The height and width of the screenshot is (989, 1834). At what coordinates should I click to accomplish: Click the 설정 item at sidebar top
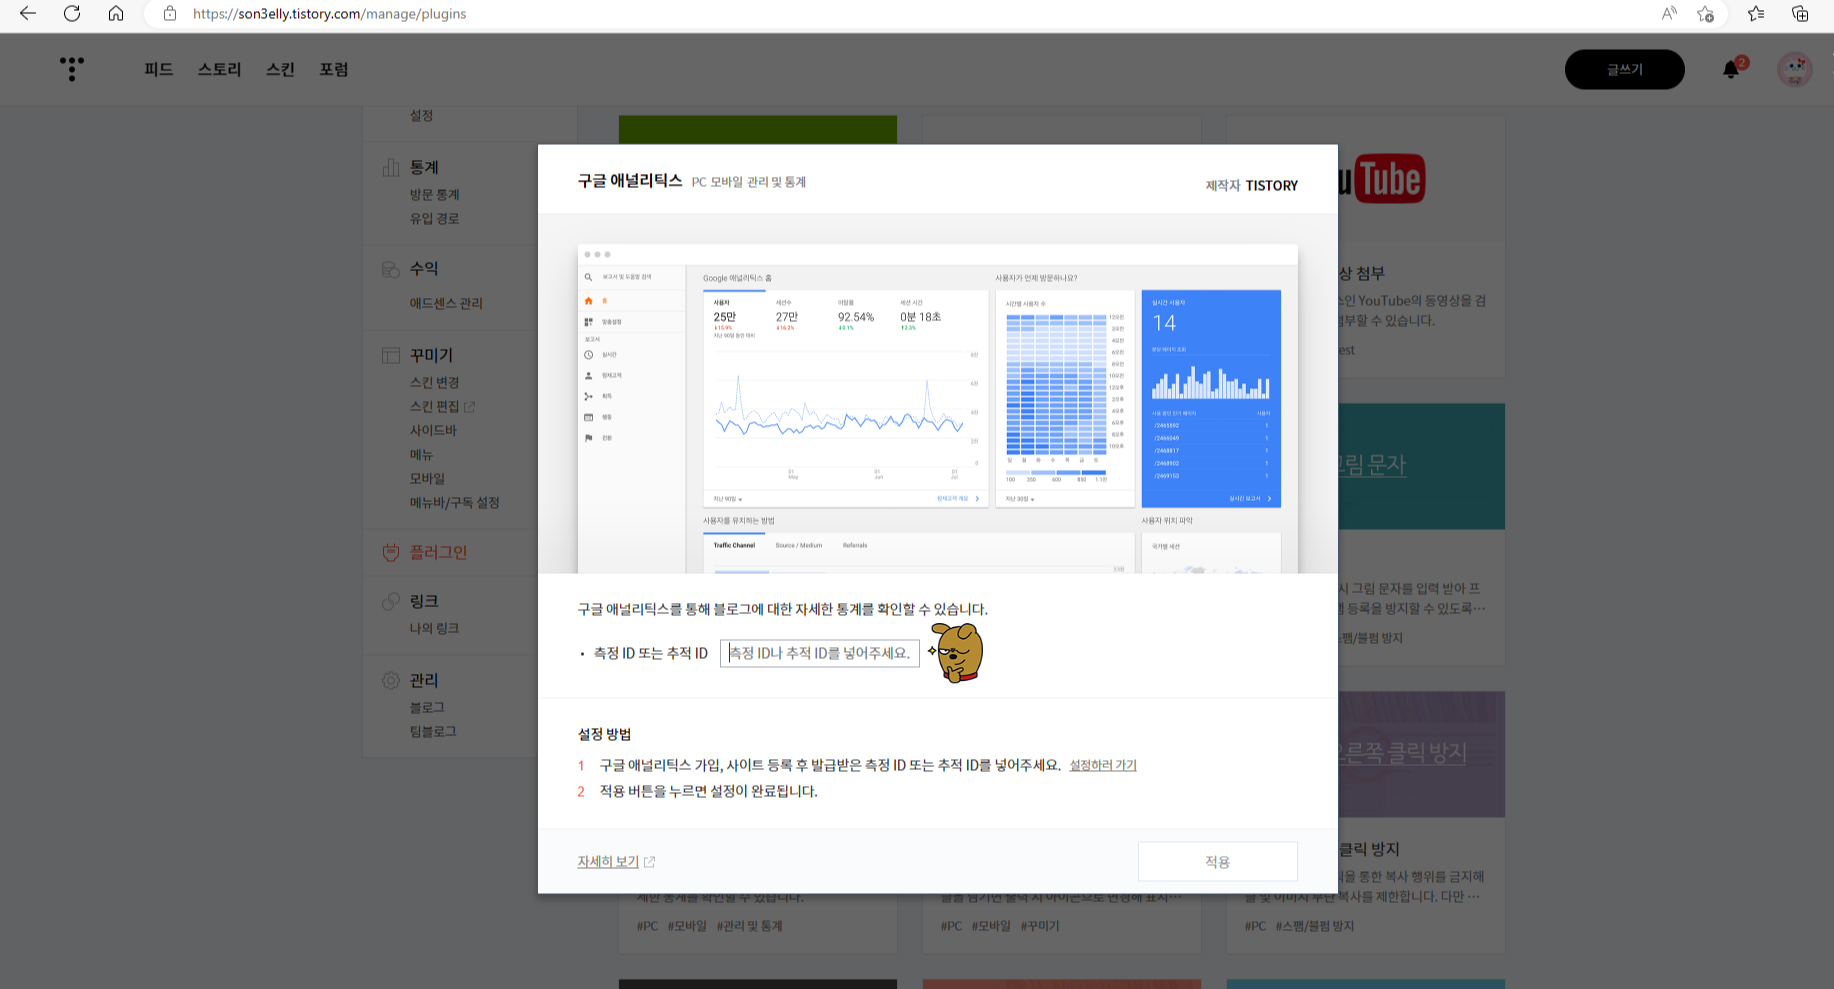pyautogui.click(x=421, y=116)
